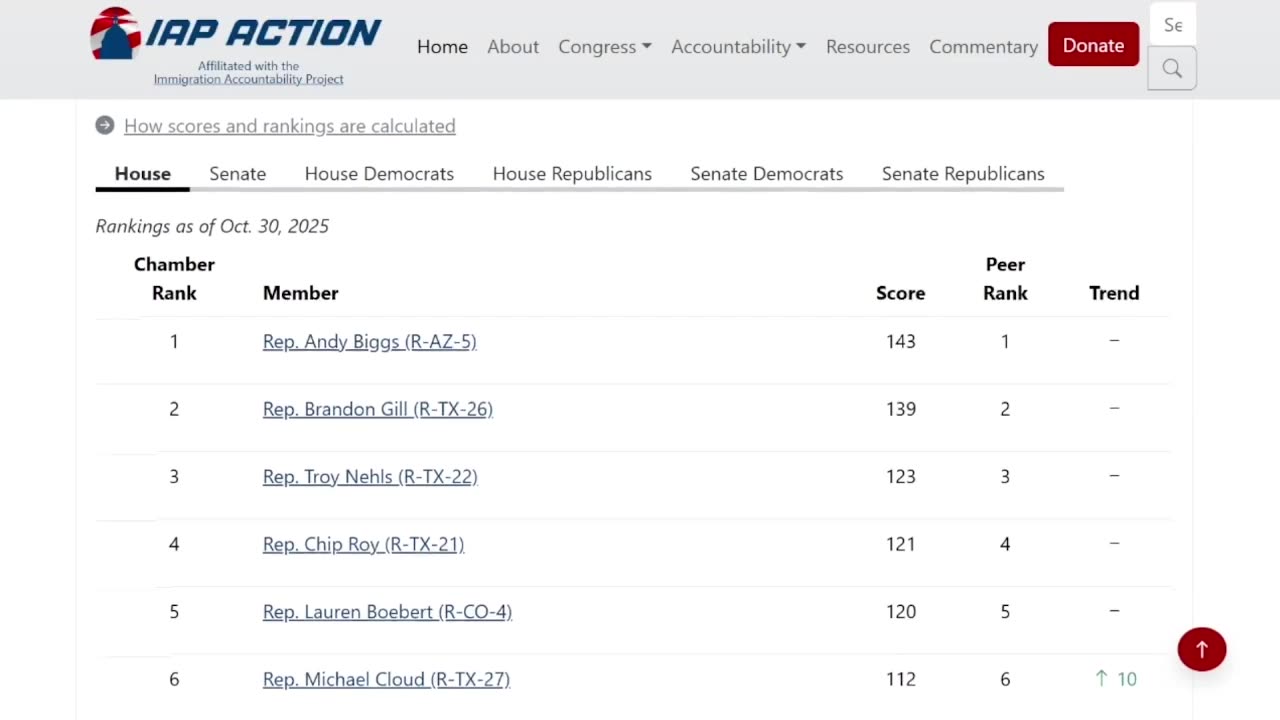The width and height of the screenshot is (1280, 720).
Task: Navigate to Commentary
Action: [x=983, y=47]
